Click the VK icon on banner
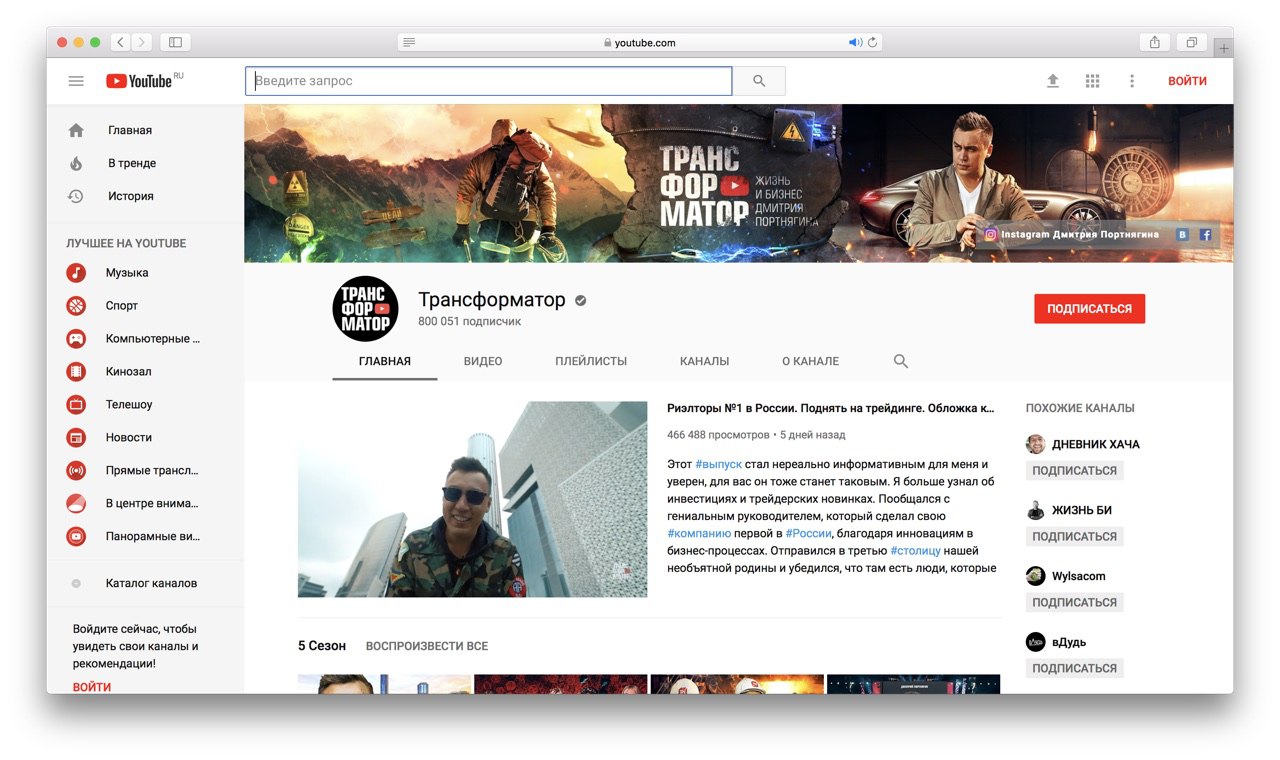Image resolution: width=1280 pixels, height=760 pixels. pyautogui.click(x=1183, y=235)
